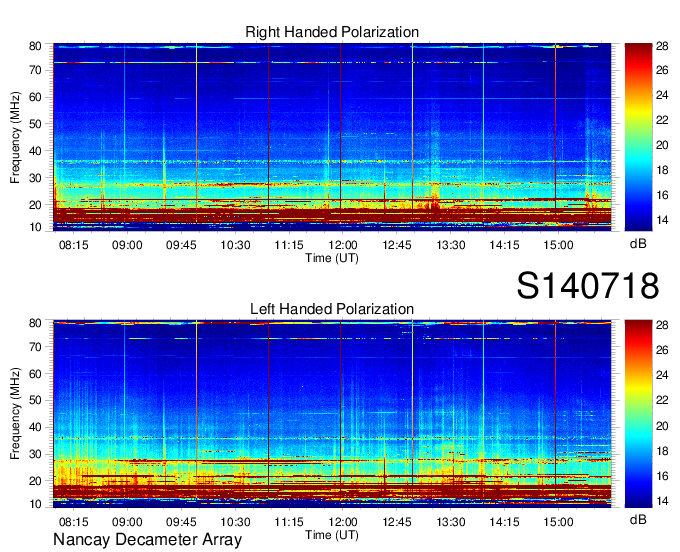Click the '14' value on the bottom color bar
This screenshot has height=552, width=680.
[x=662, y=501]
